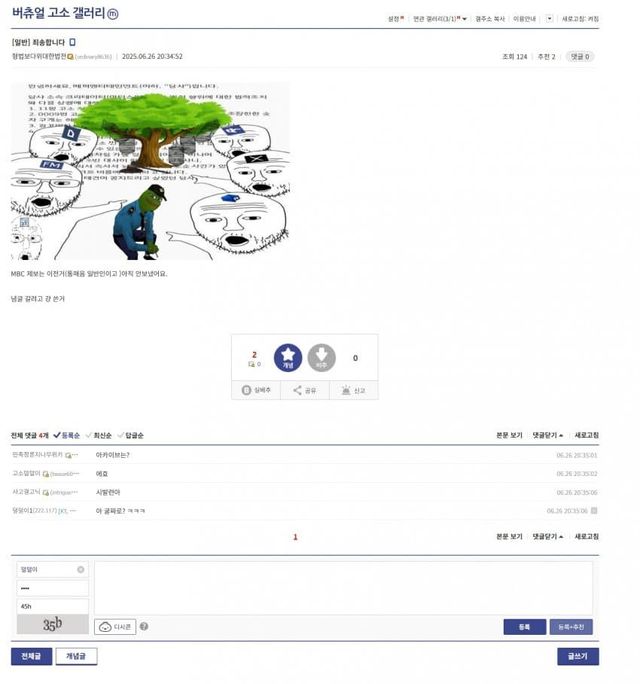
Task: Click the minor gallery ⓜ badge icon
Action: click(113, 14)
